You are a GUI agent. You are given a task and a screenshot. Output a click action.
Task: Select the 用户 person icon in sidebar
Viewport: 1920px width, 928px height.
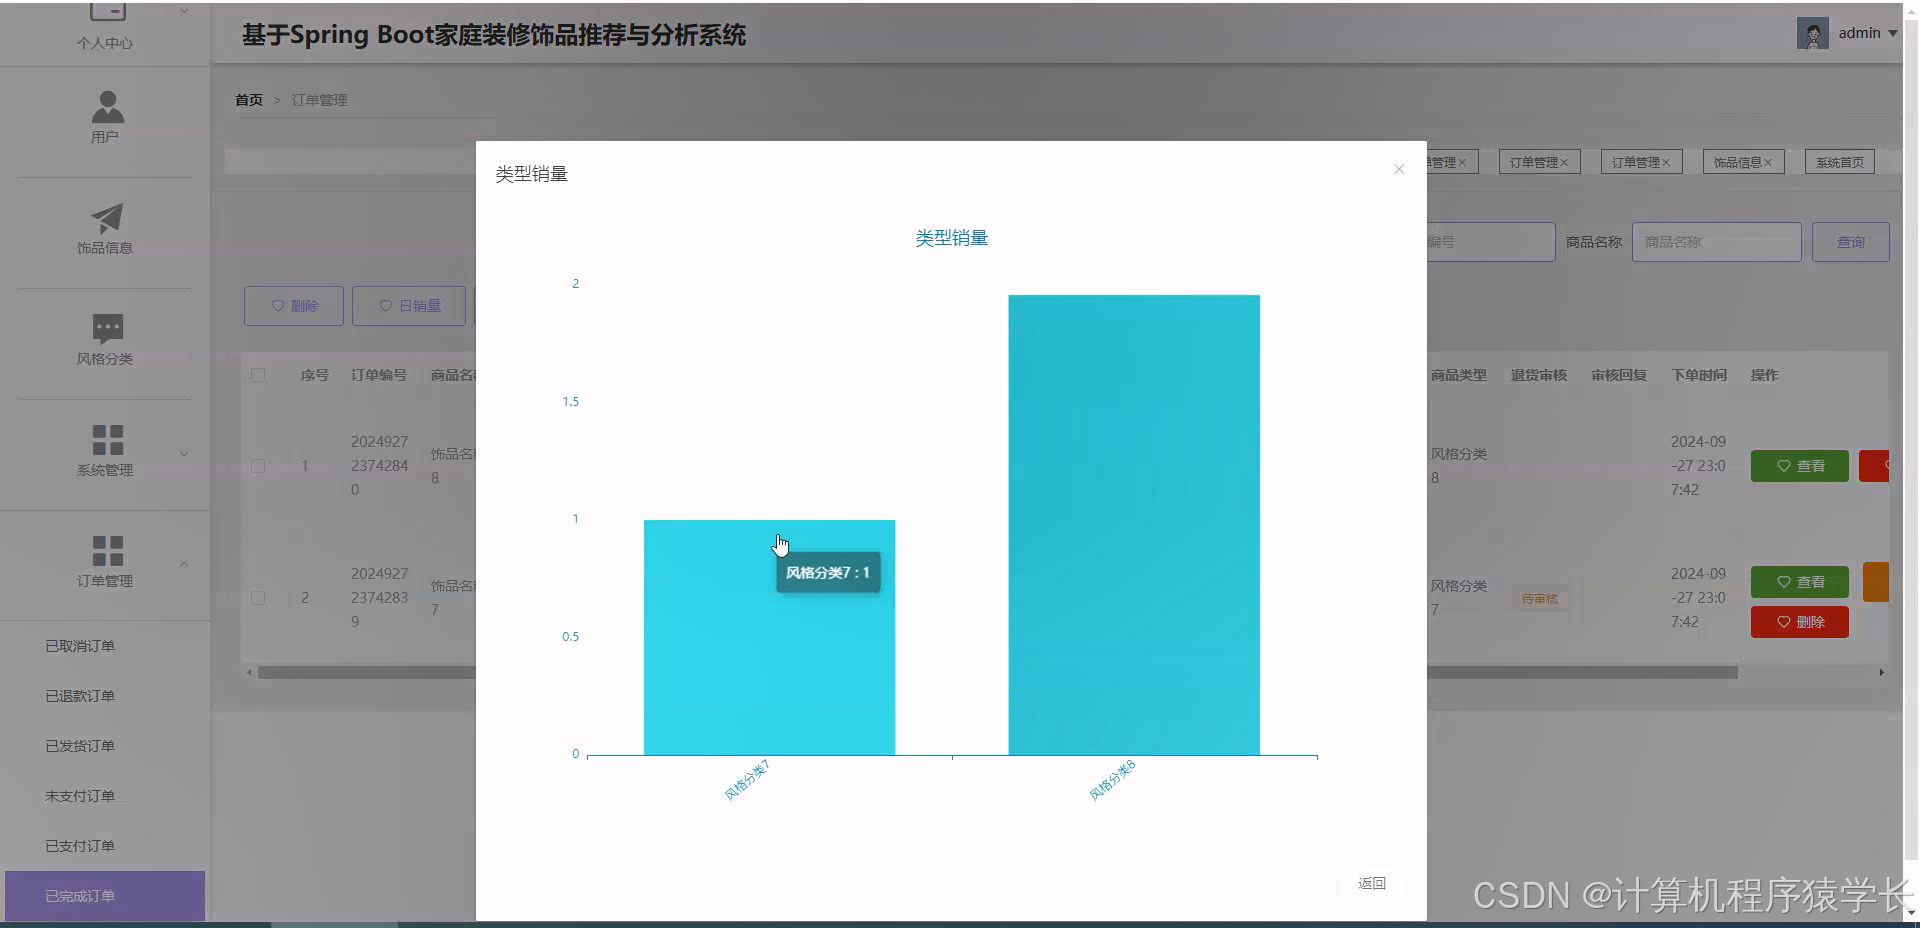point(106,108)
